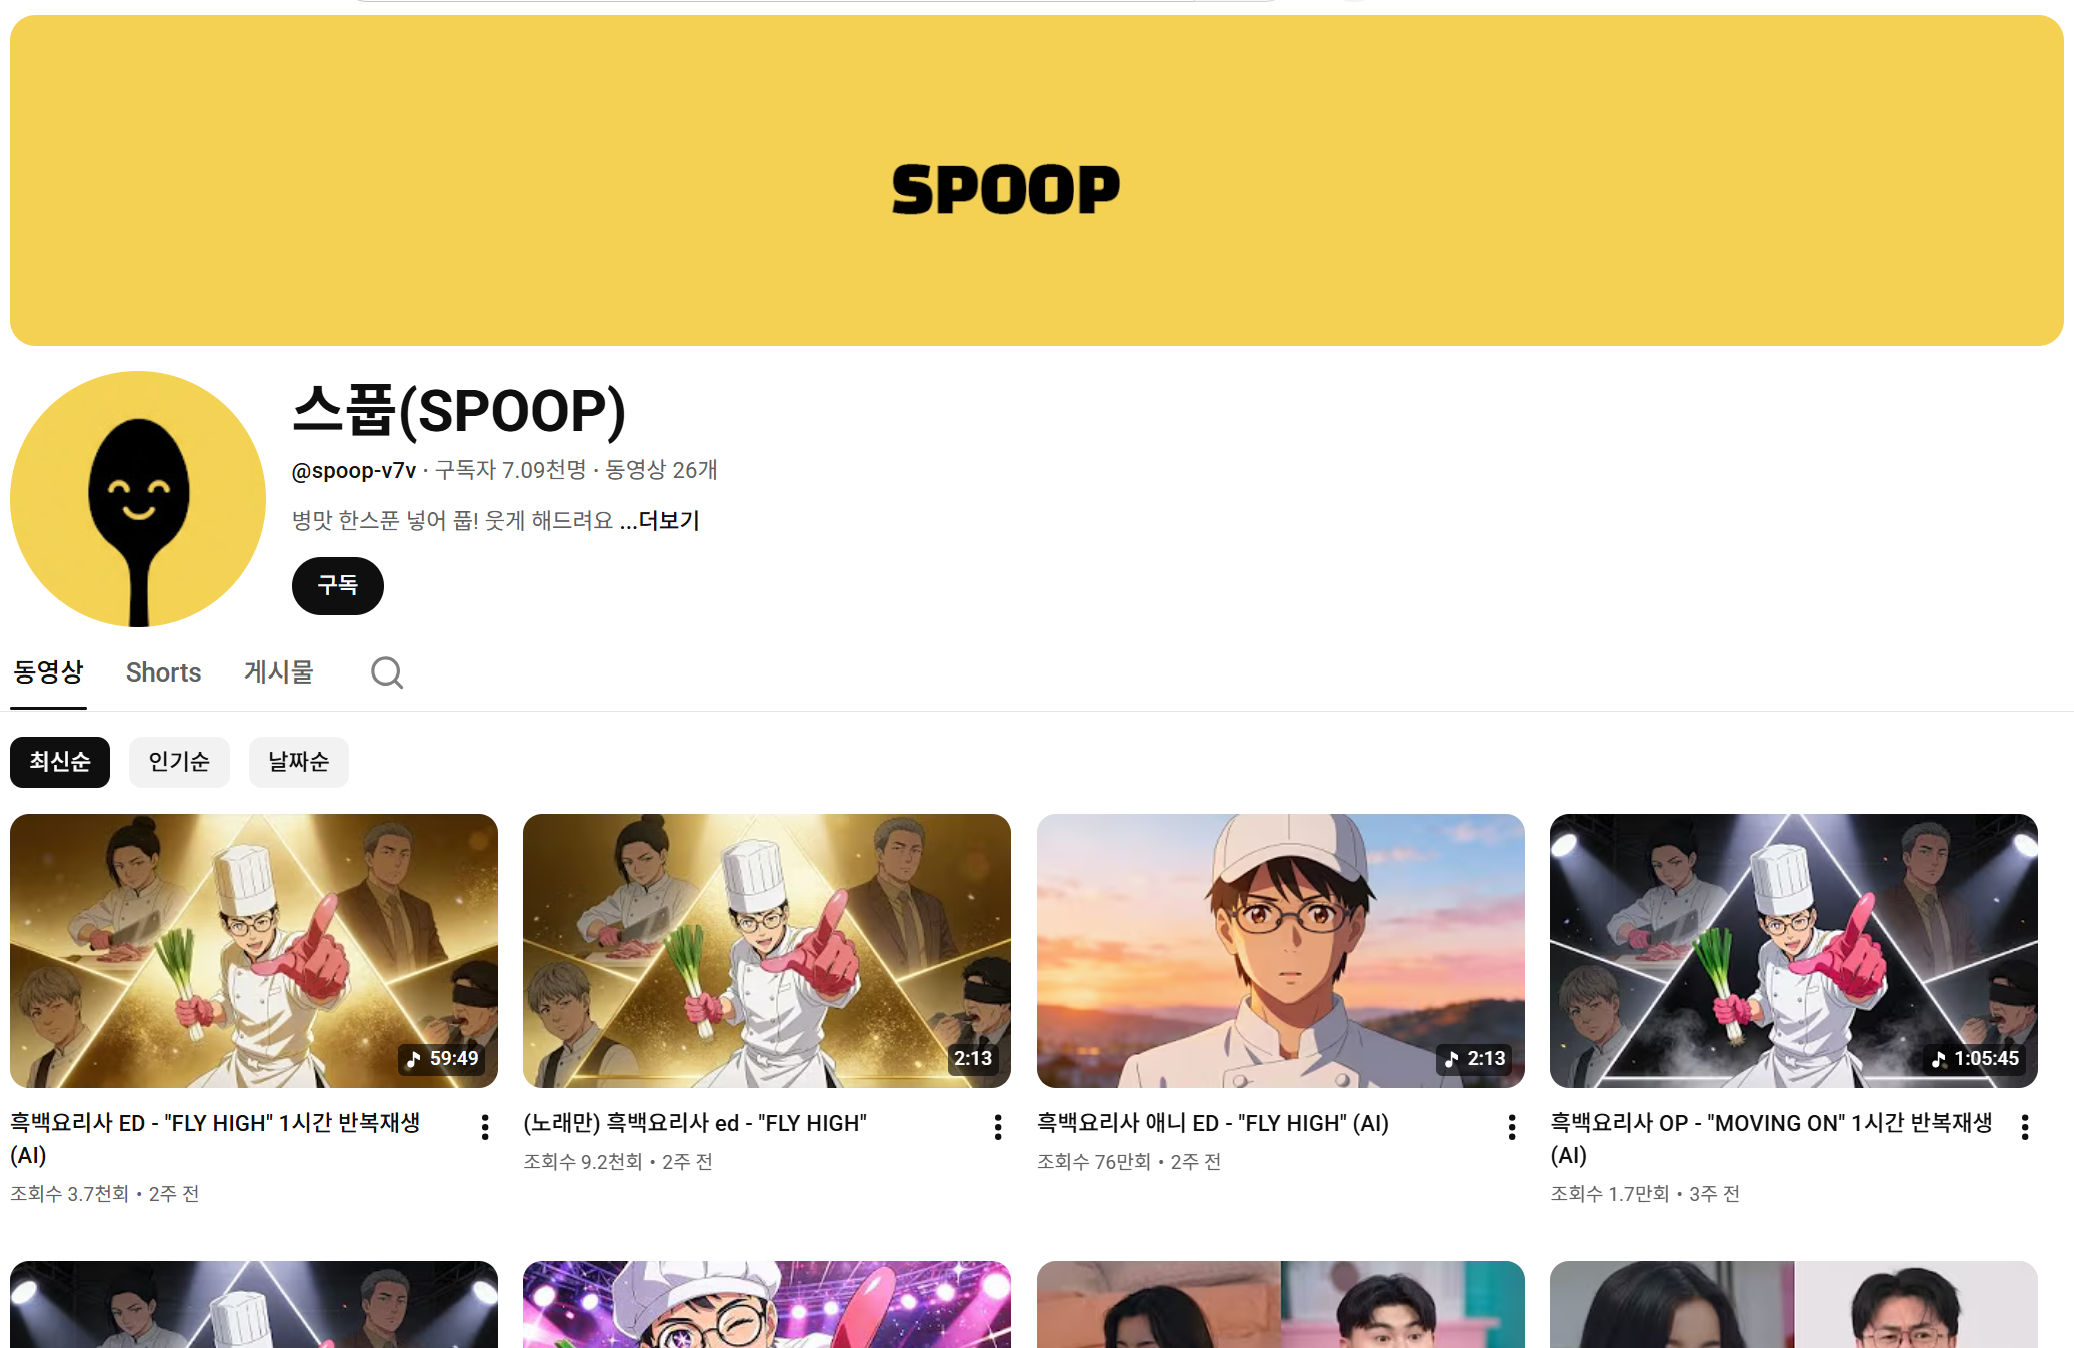Viewport: 2074px width, 1348px height.
Task: Switch to the 게시물 tab
Action: tap(279, 673)
